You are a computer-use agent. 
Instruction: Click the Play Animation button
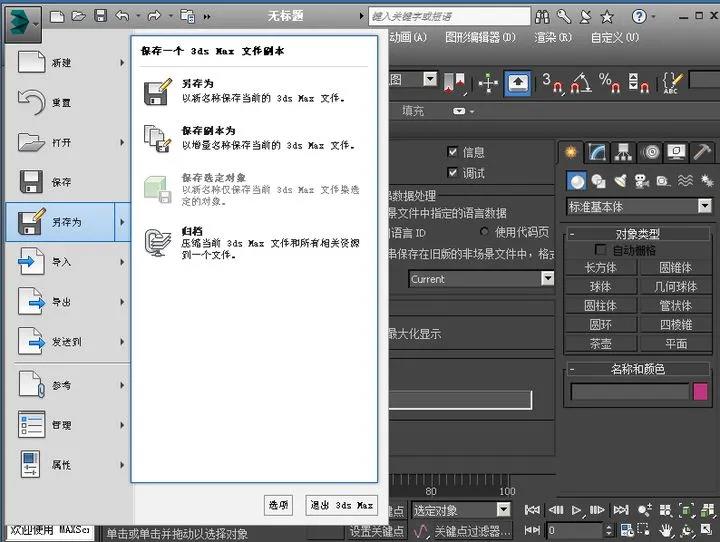[x=576, y=510]
